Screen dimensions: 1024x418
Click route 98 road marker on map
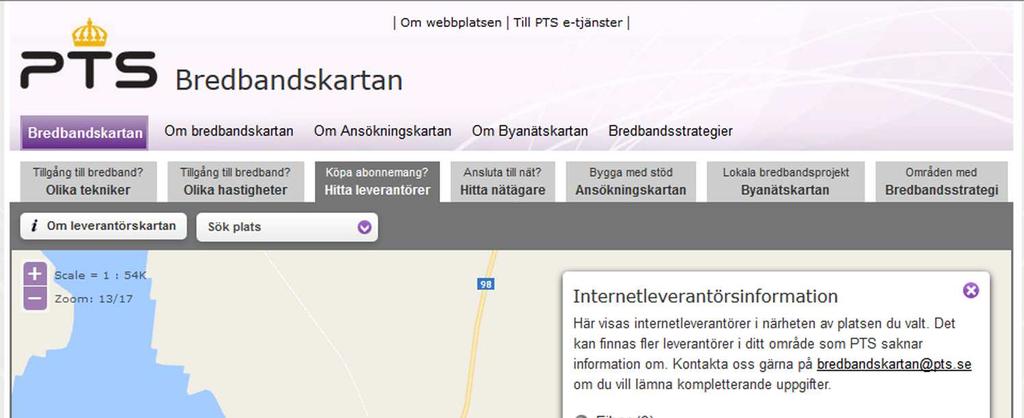pyautogui.click(x=485, y=284)
